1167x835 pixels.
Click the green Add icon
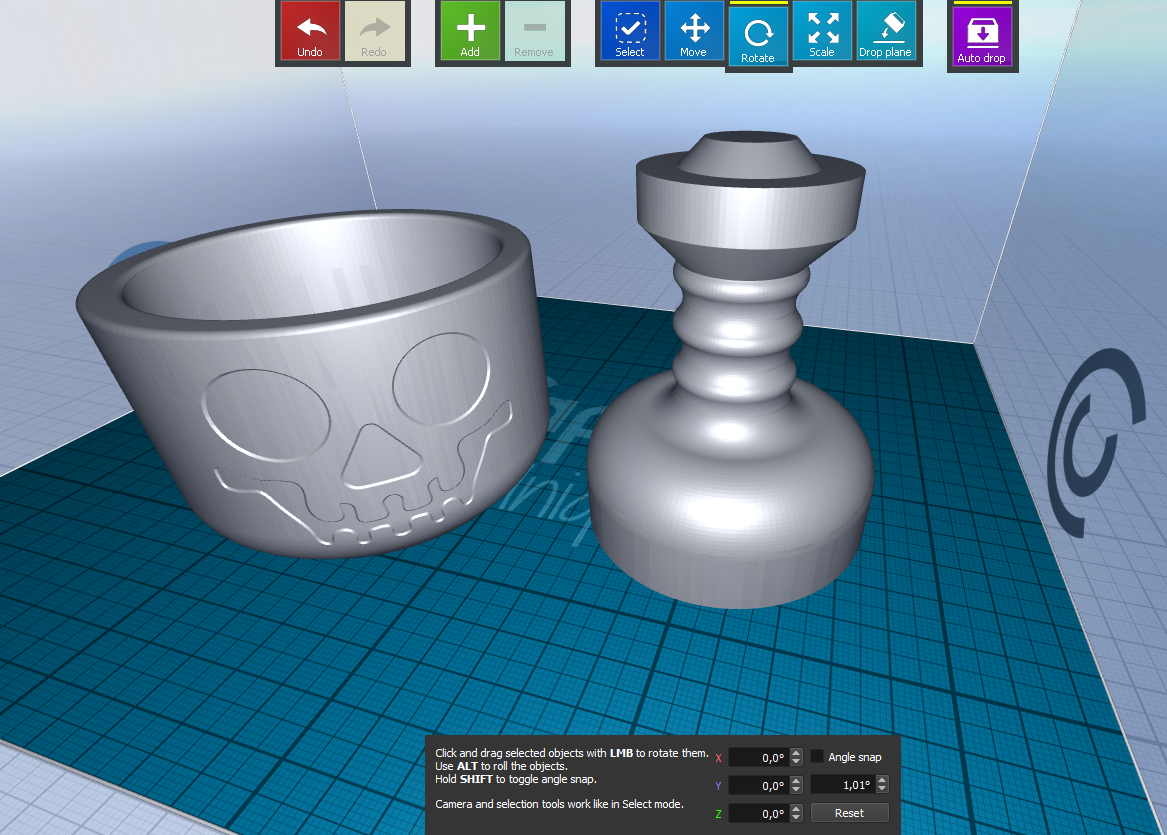point(469,31)
